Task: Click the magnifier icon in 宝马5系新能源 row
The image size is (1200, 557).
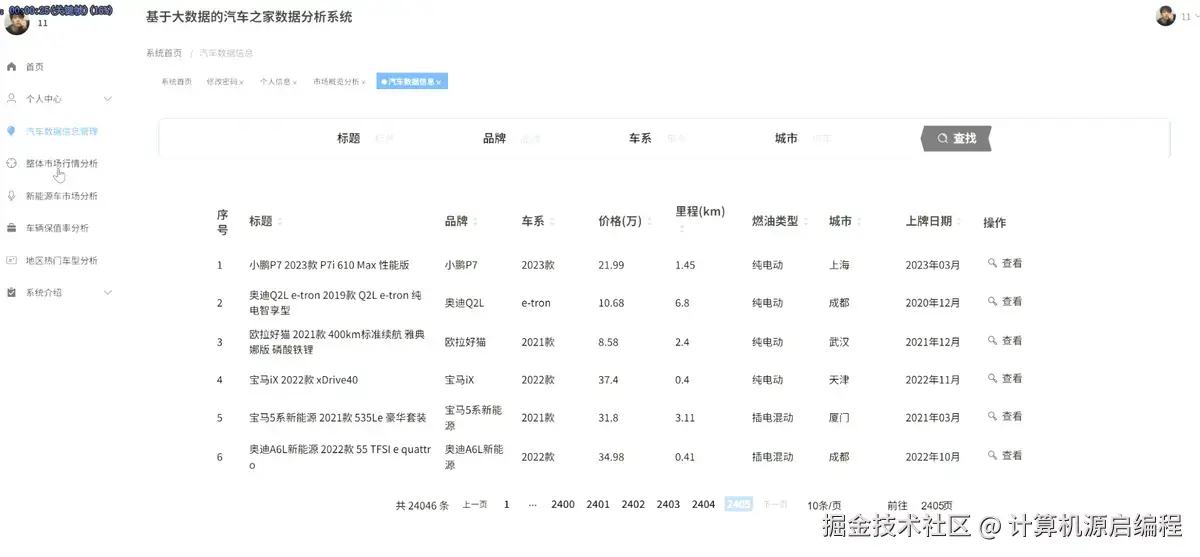Action: click(992, 417)
